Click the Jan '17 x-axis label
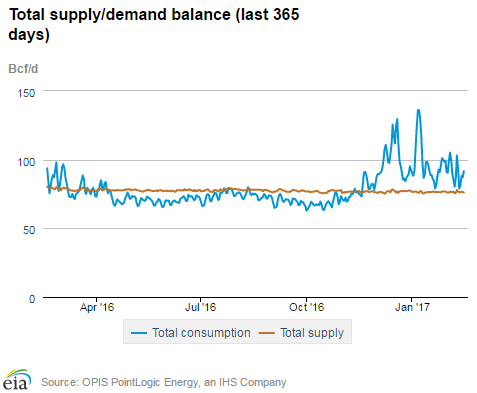This screenshot has height=393, width=477. (x=412, y=307)
